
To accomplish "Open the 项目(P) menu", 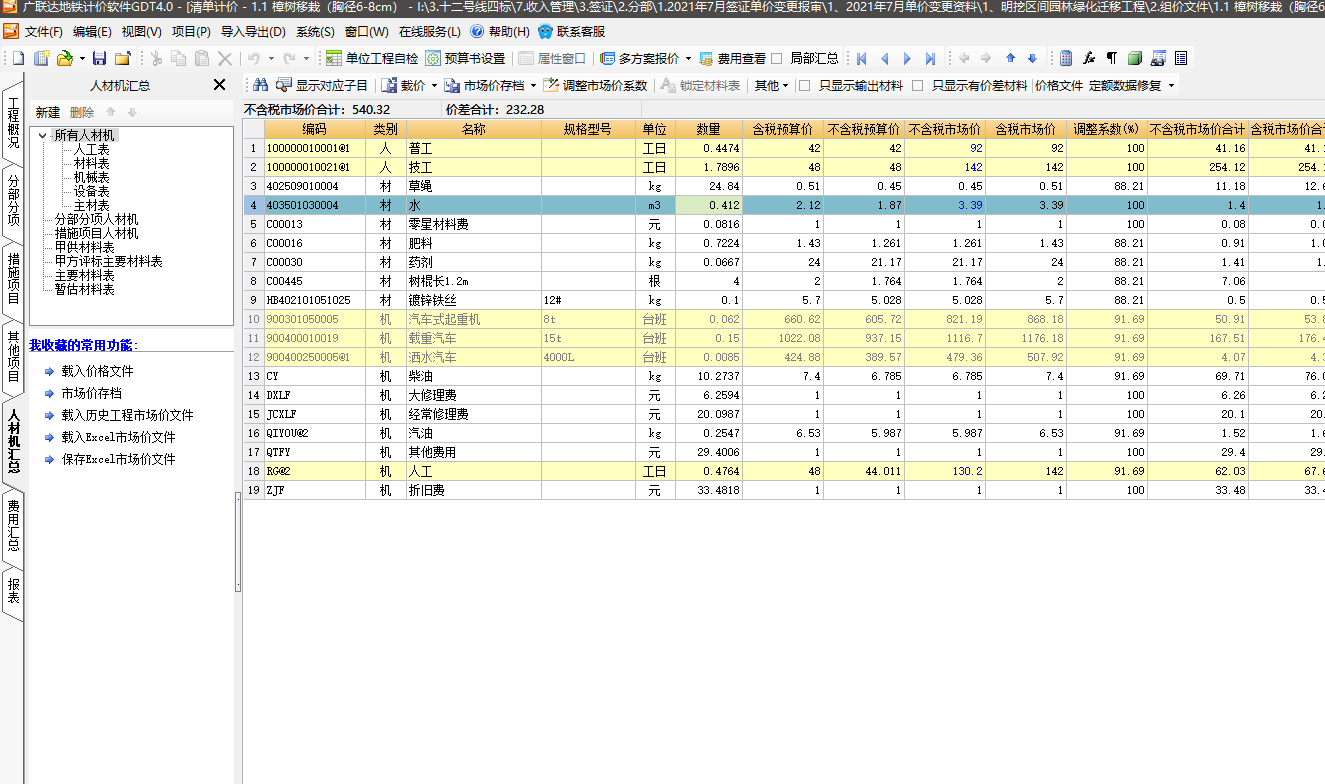I will (191, 32).
